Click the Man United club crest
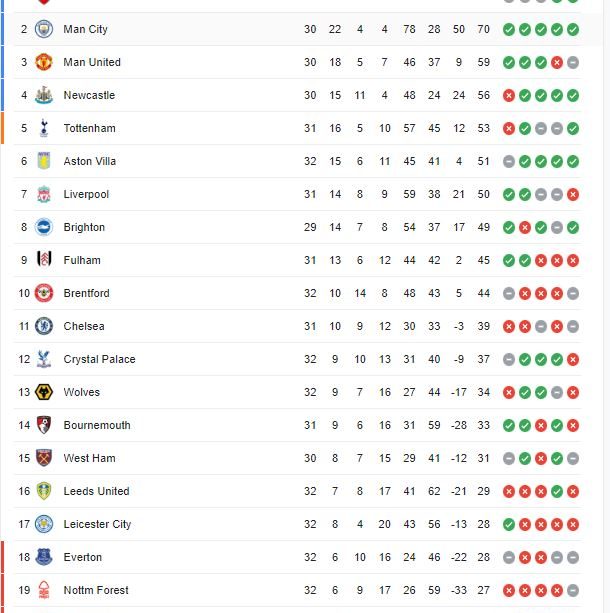Image resolution: width=610 pixels, height=613 pixels. point(43,62)
